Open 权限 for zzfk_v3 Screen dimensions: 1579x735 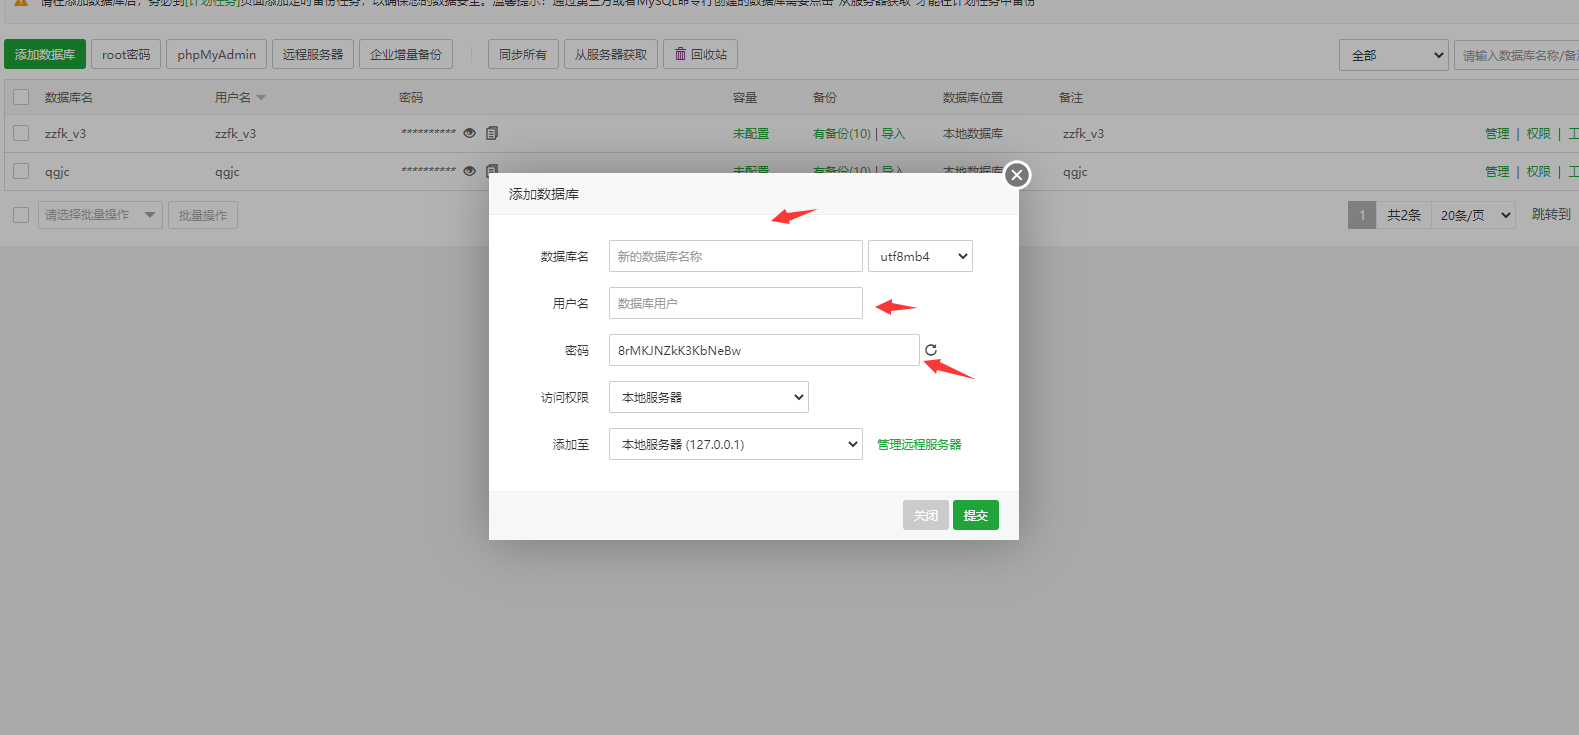coord(1538,133)
